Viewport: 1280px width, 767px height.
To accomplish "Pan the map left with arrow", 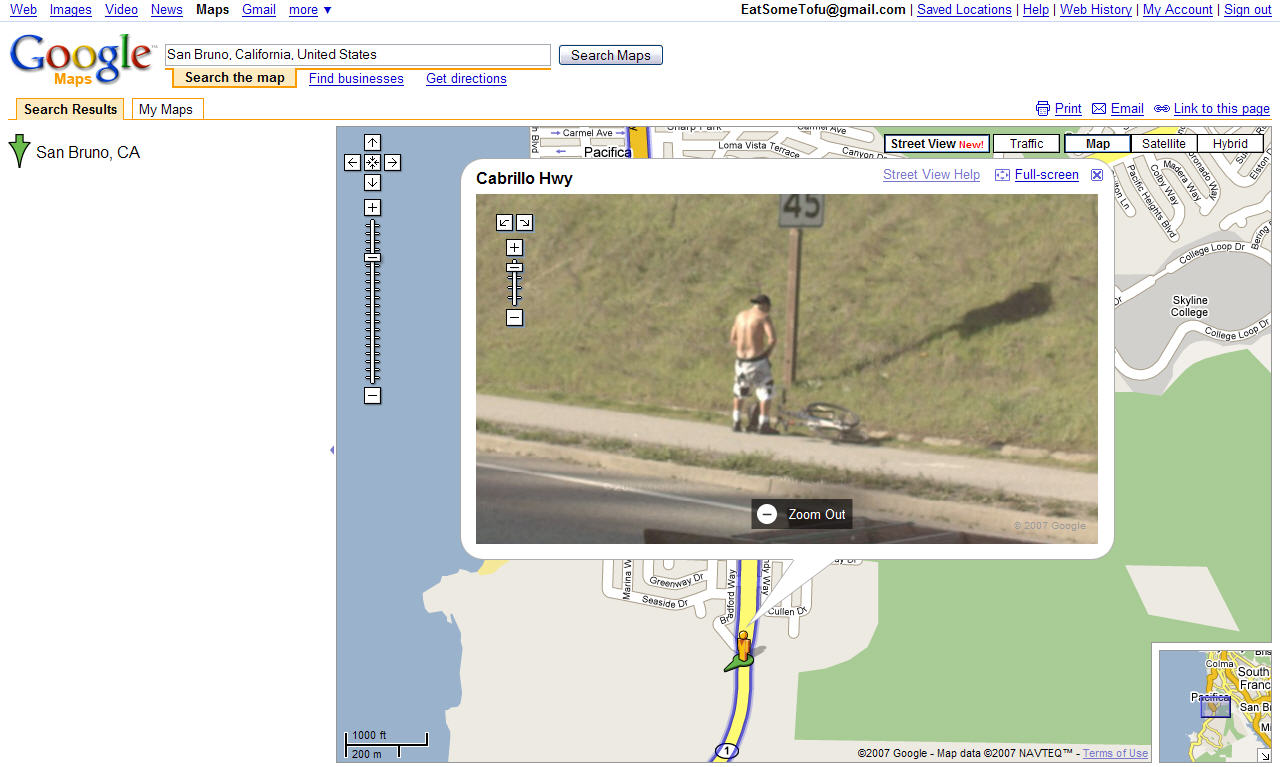I will pos(352,162).
